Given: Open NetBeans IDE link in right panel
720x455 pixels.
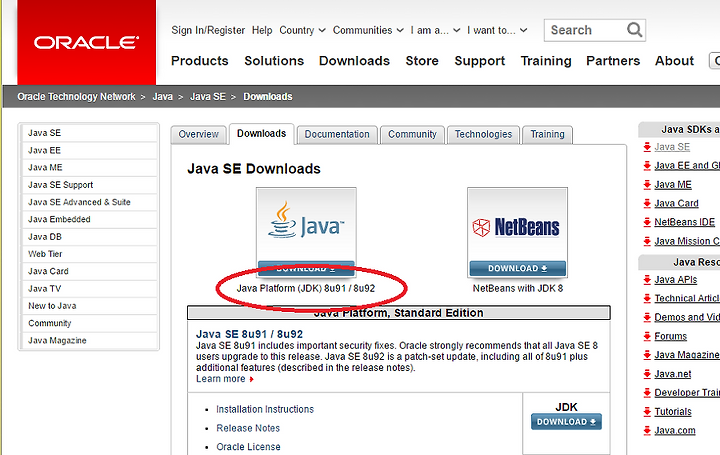Looking at the screenshot, I should coord(685,222).
